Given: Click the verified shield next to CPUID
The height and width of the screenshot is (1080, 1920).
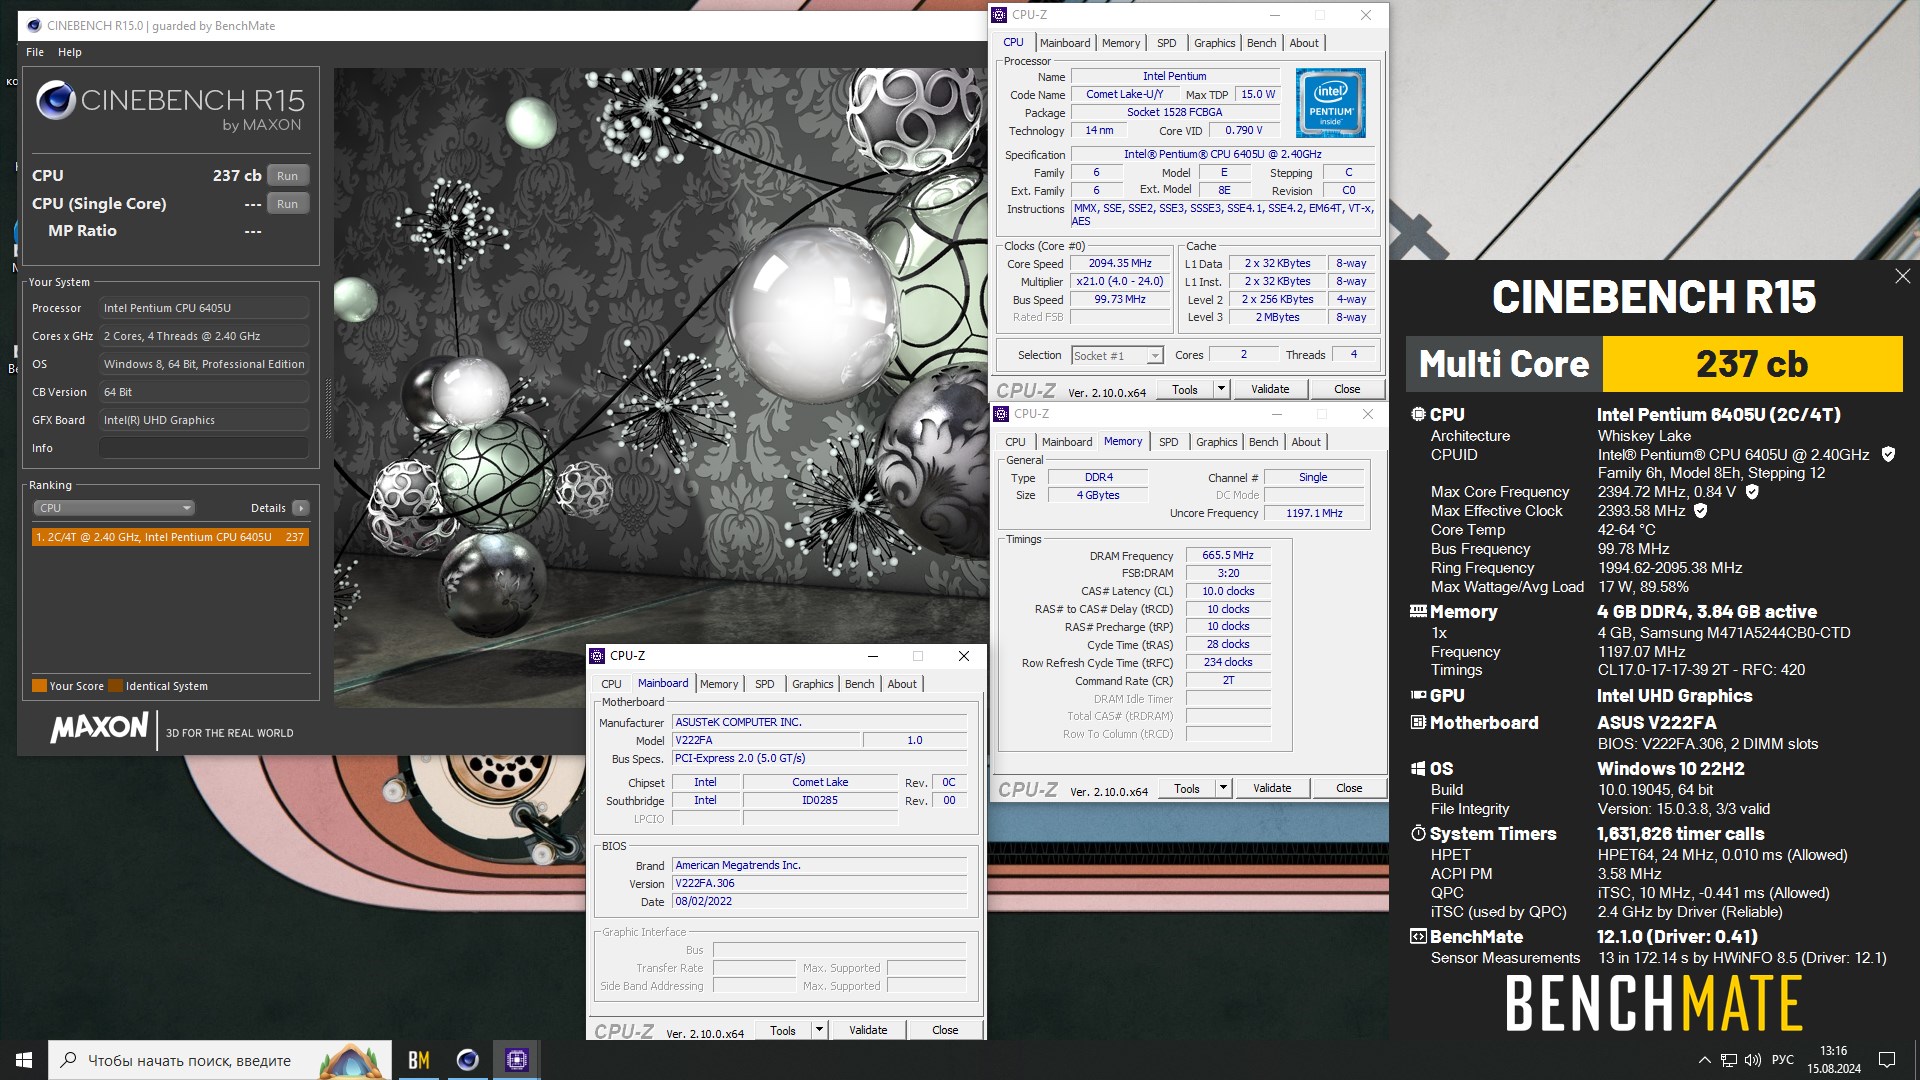Looking at the screenshot, I should point(1888,454).
